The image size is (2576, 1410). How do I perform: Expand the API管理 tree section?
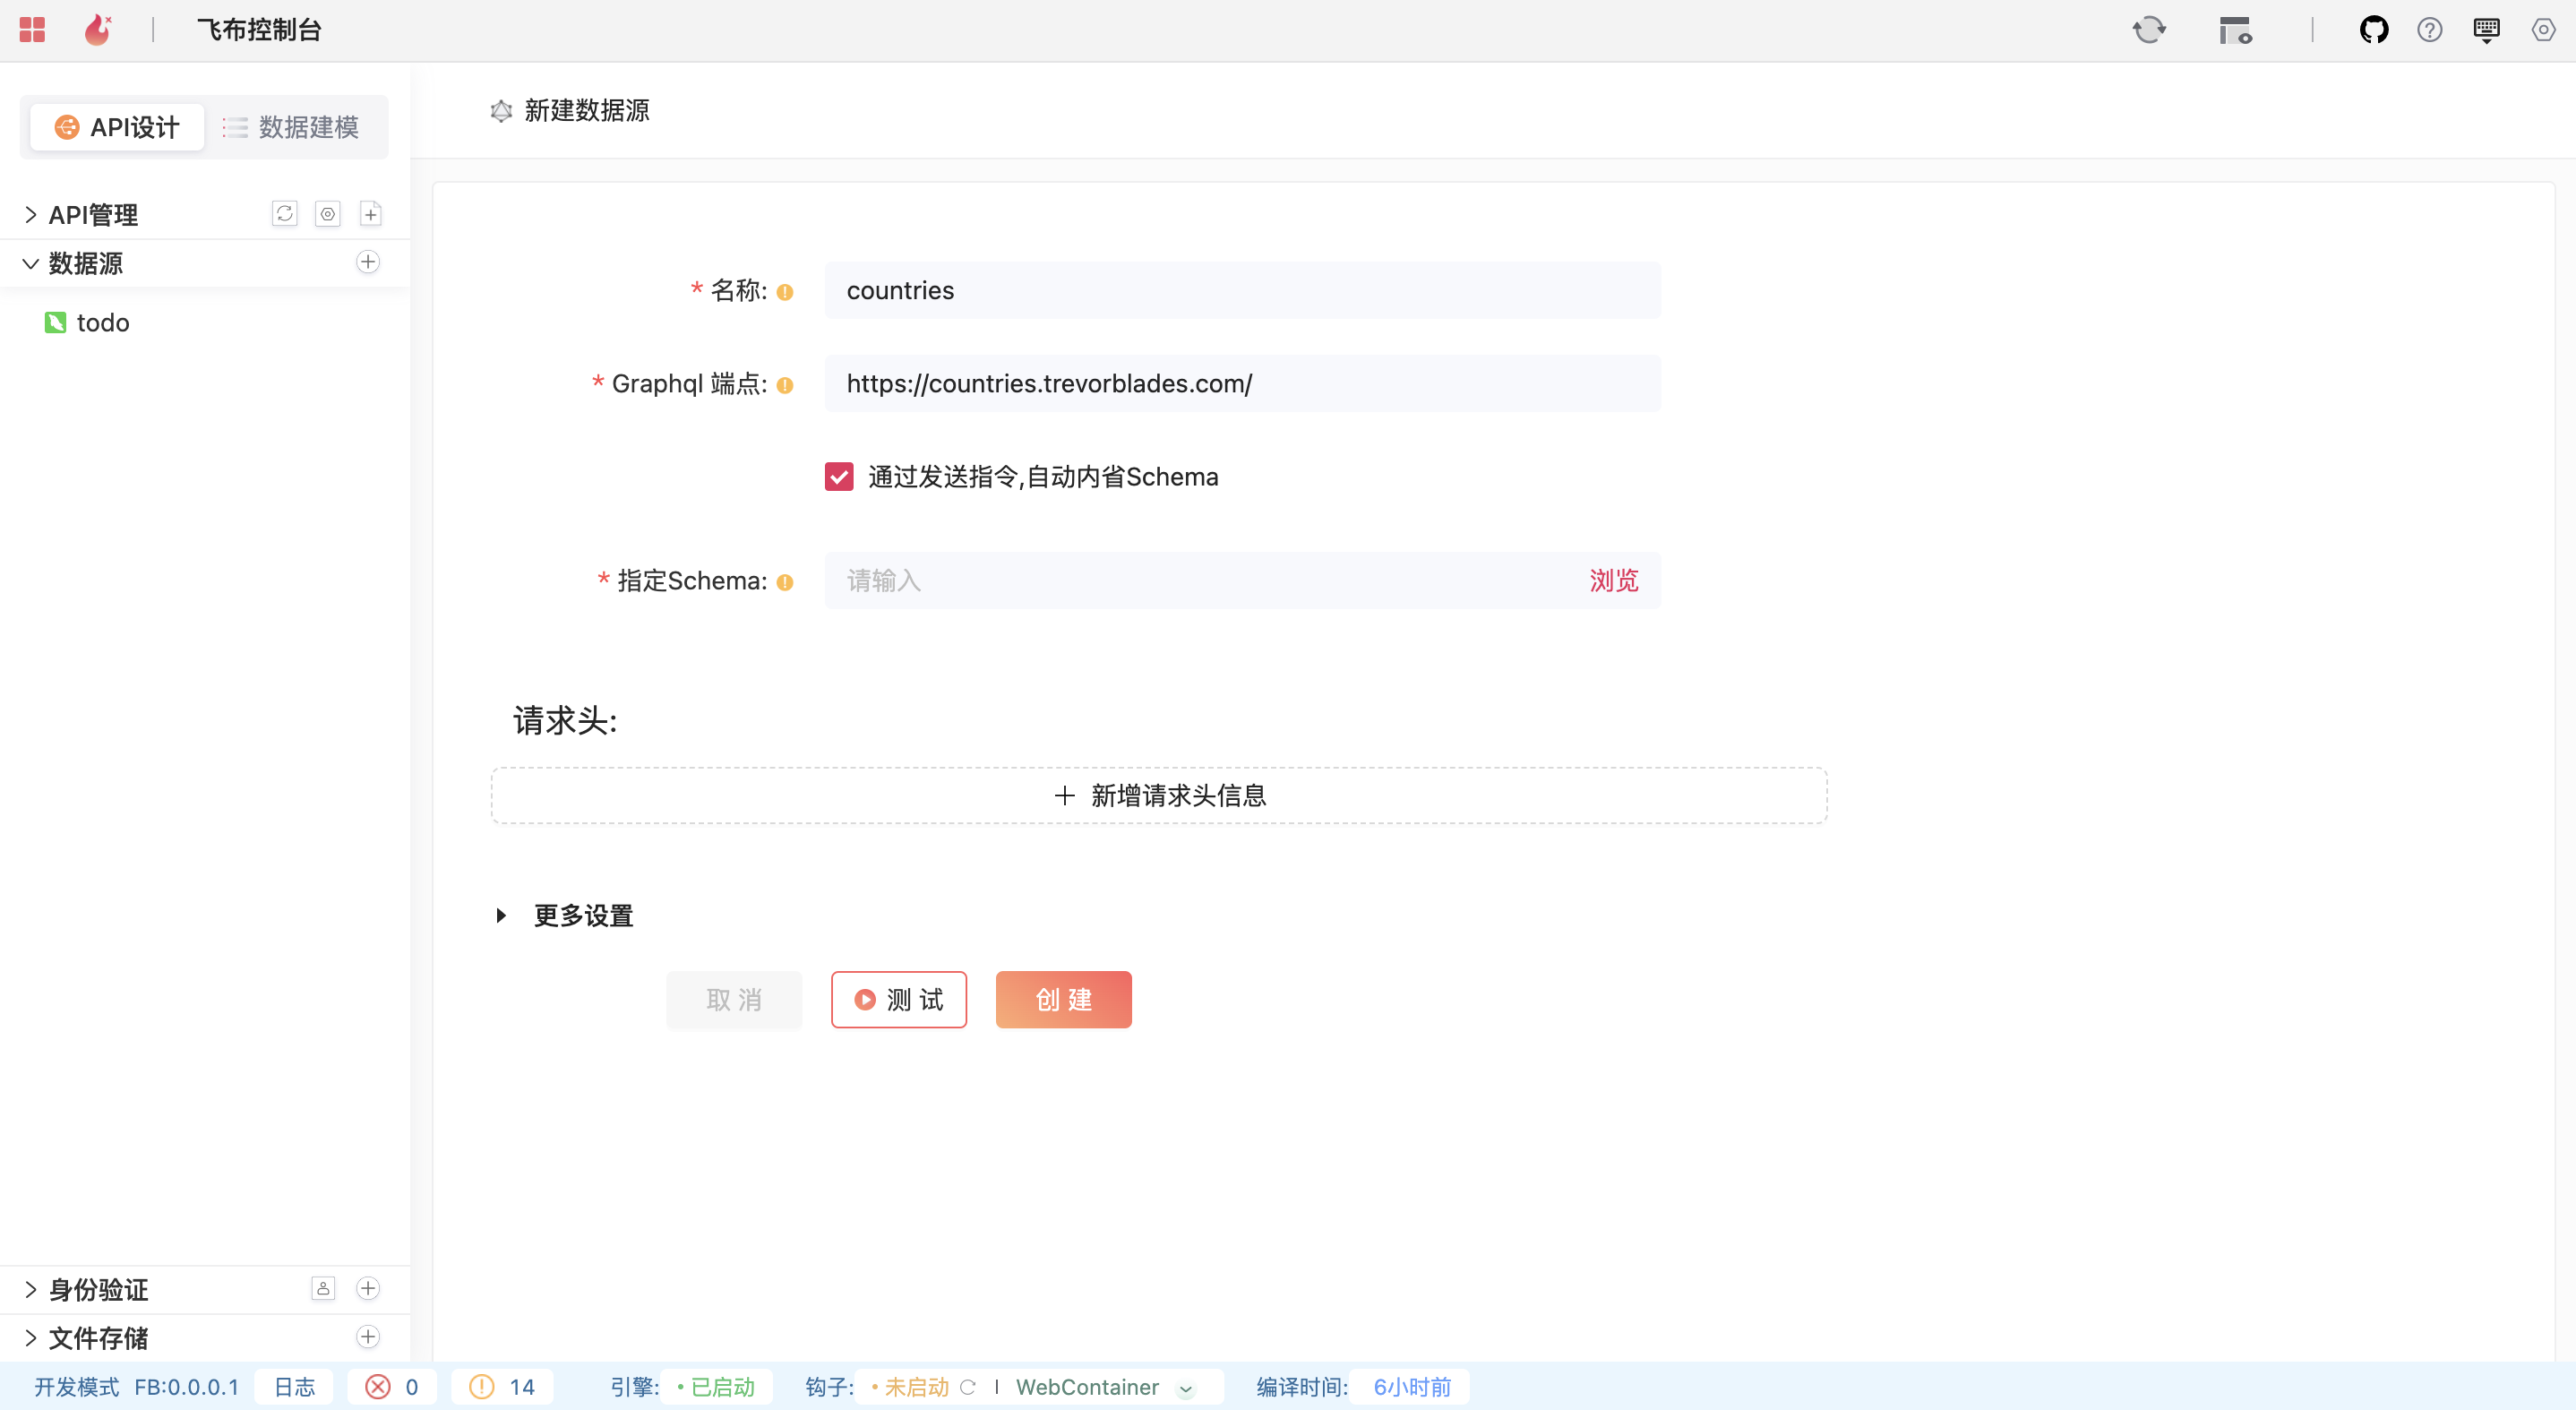click(x=31, y=214)
